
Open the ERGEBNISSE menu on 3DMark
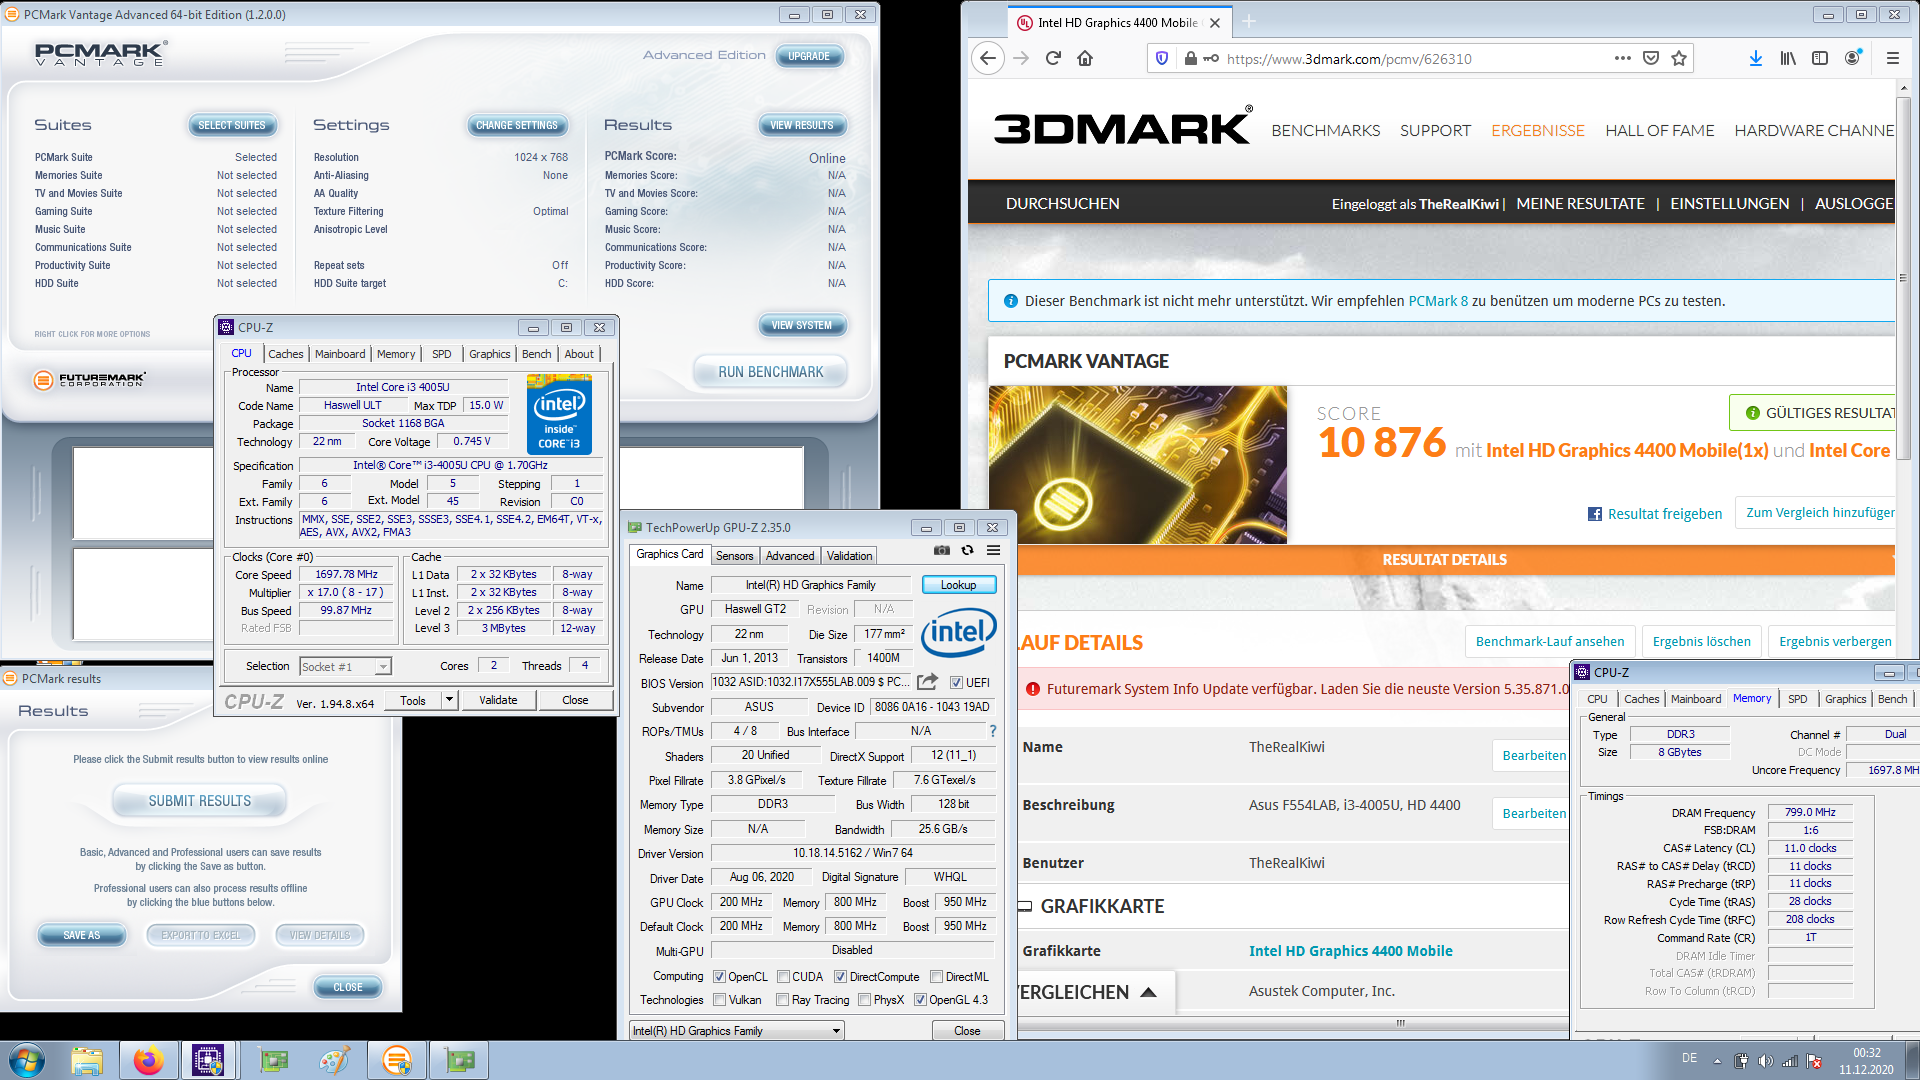coord(1537,130)
